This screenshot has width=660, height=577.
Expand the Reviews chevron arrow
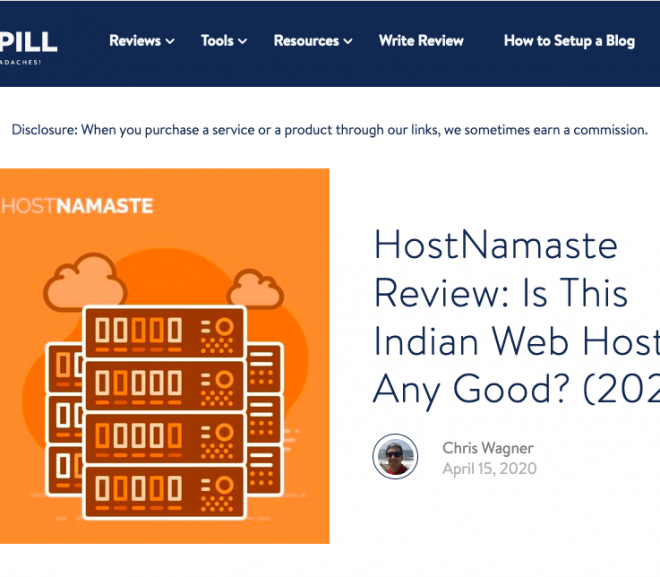click(x=170, y=42)
